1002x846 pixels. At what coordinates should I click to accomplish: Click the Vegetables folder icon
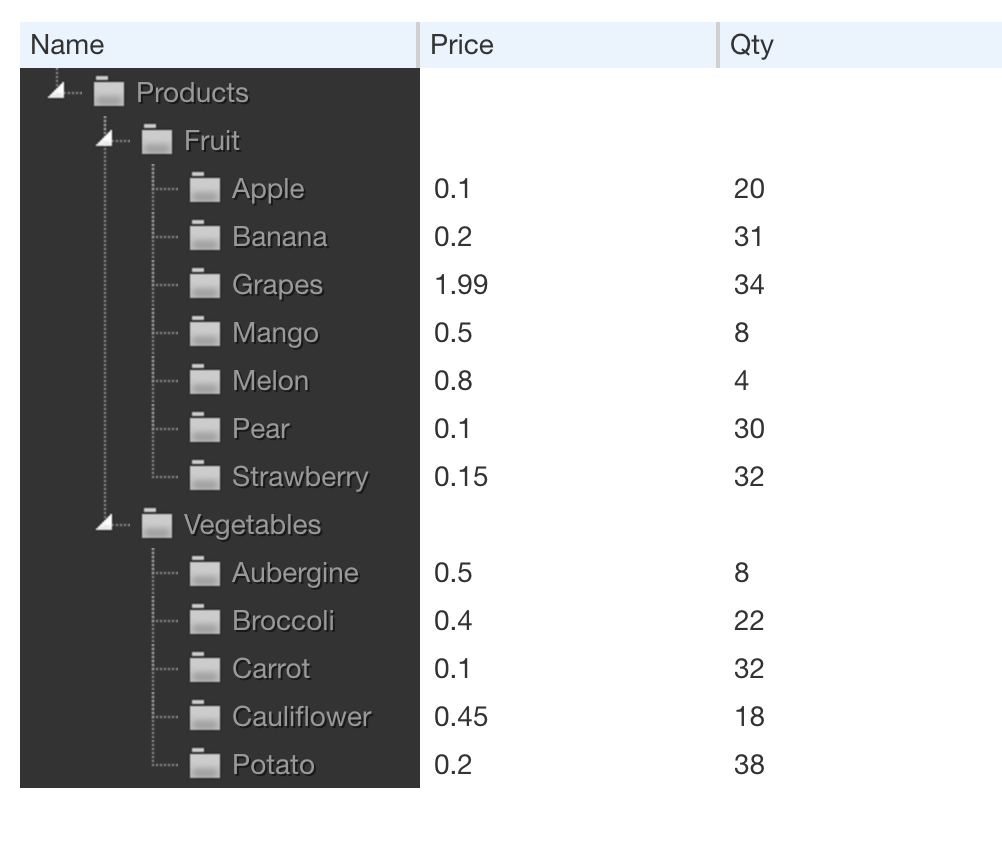pos(157,523)
